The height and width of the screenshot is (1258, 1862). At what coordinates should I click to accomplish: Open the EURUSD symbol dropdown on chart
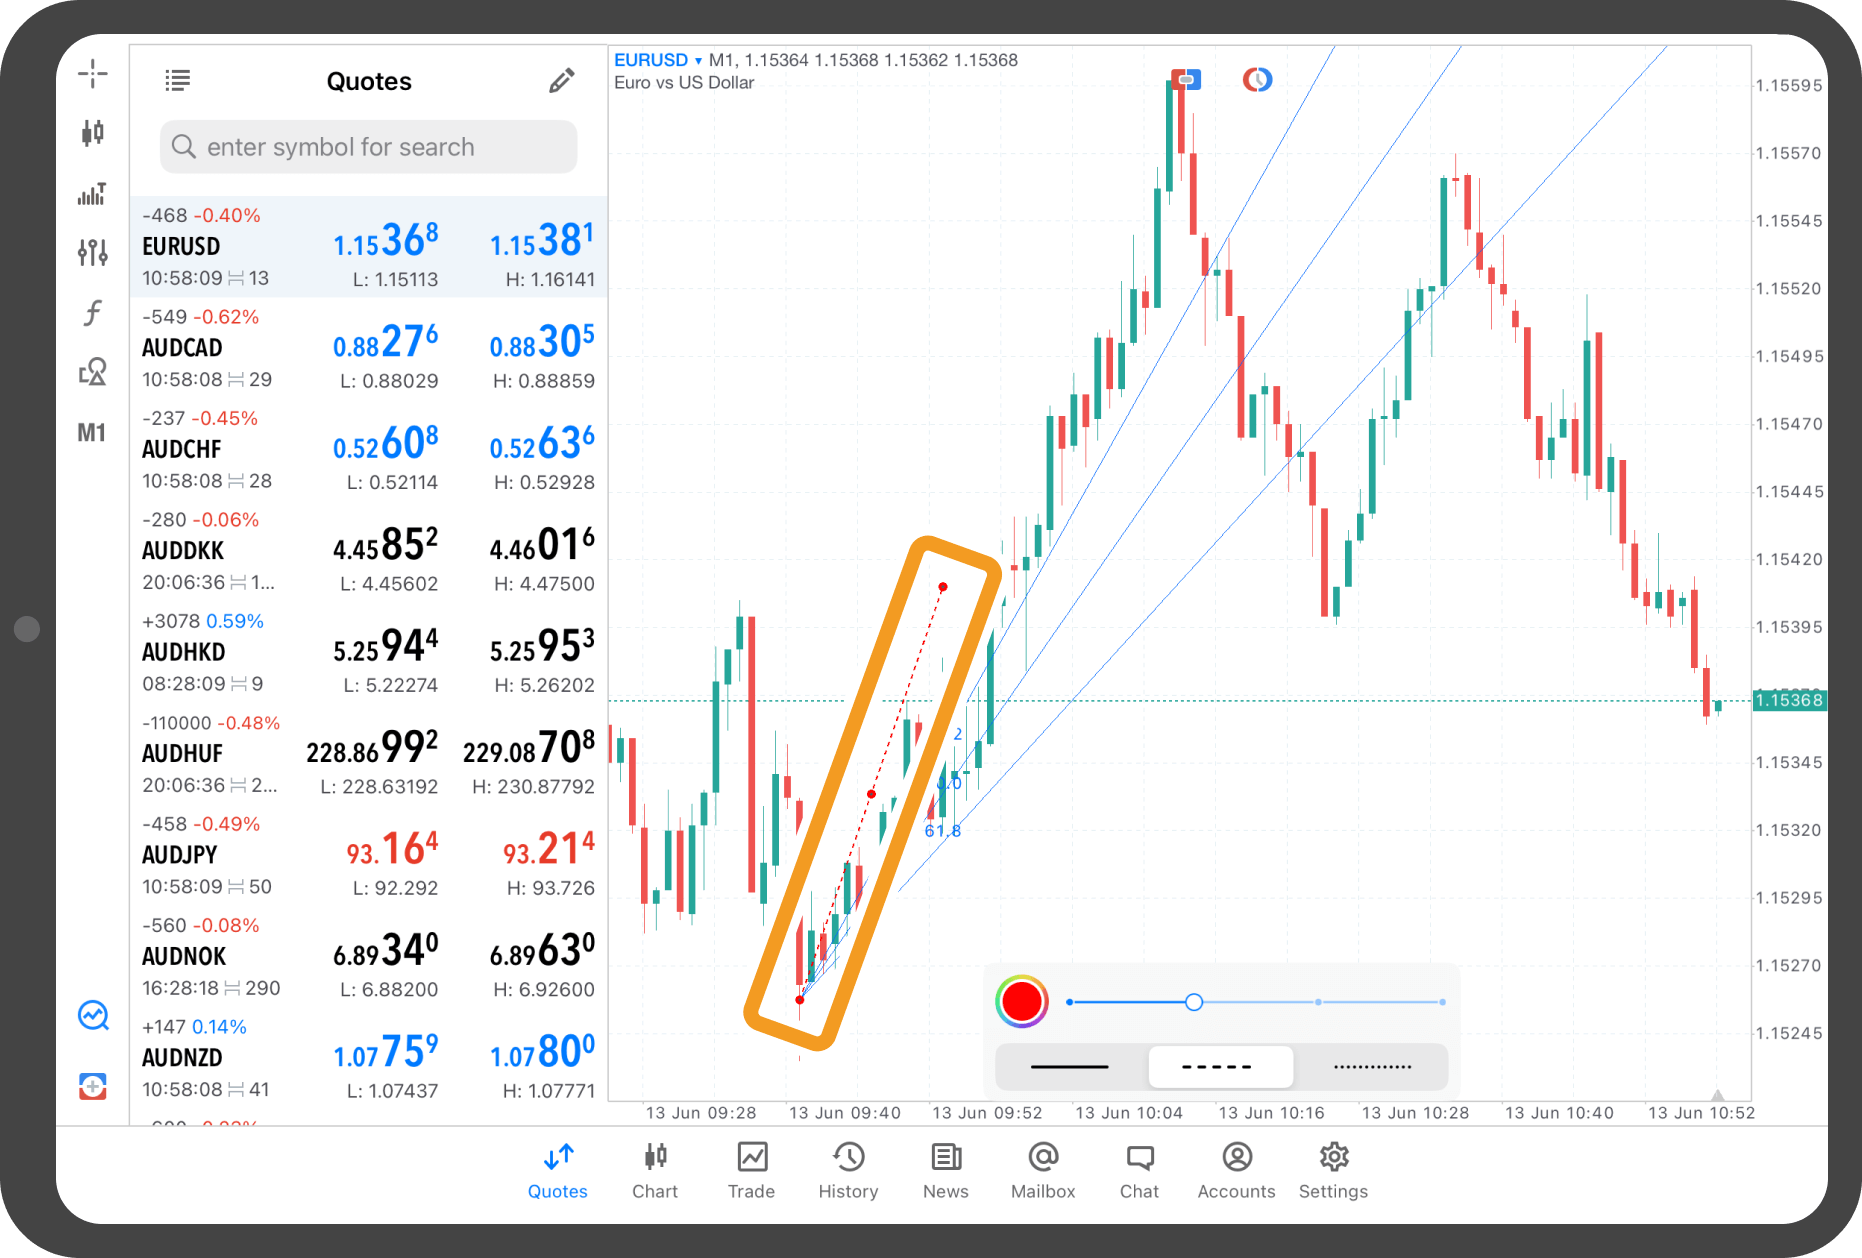pos(657,60)
